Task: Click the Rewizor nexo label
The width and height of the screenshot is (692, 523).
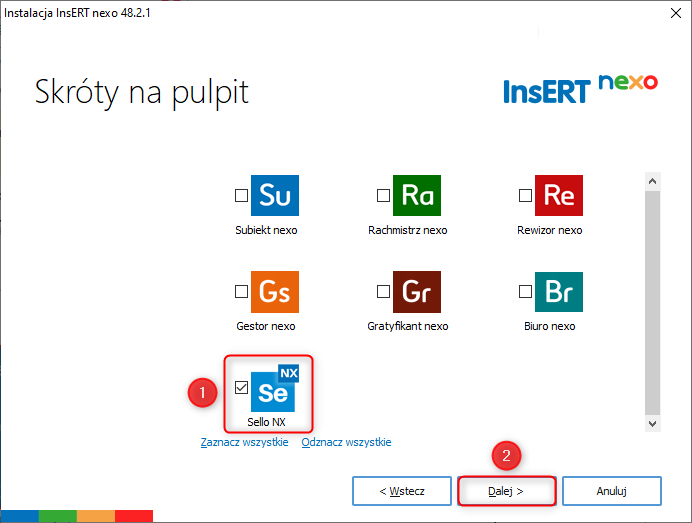Action: (550, 230)
